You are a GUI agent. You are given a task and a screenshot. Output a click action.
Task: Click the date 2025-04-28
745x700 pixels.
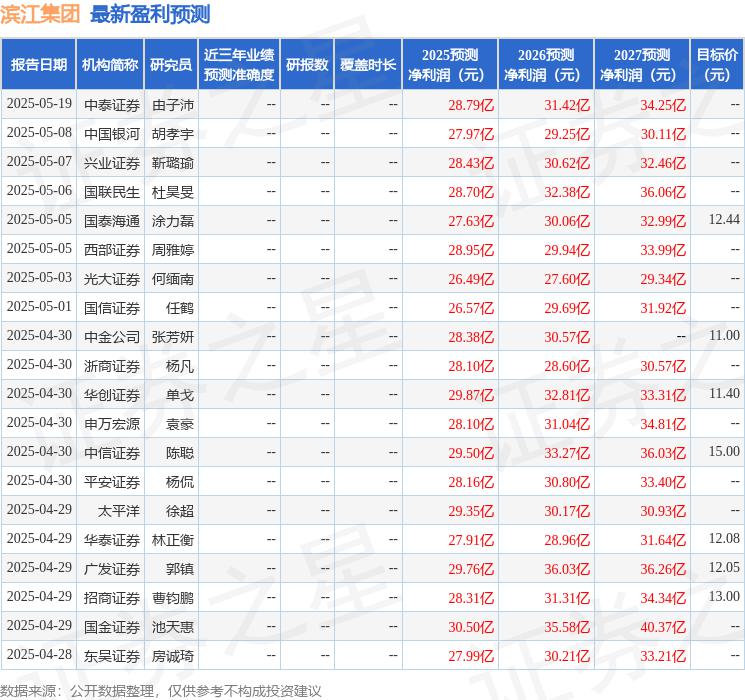39,654
